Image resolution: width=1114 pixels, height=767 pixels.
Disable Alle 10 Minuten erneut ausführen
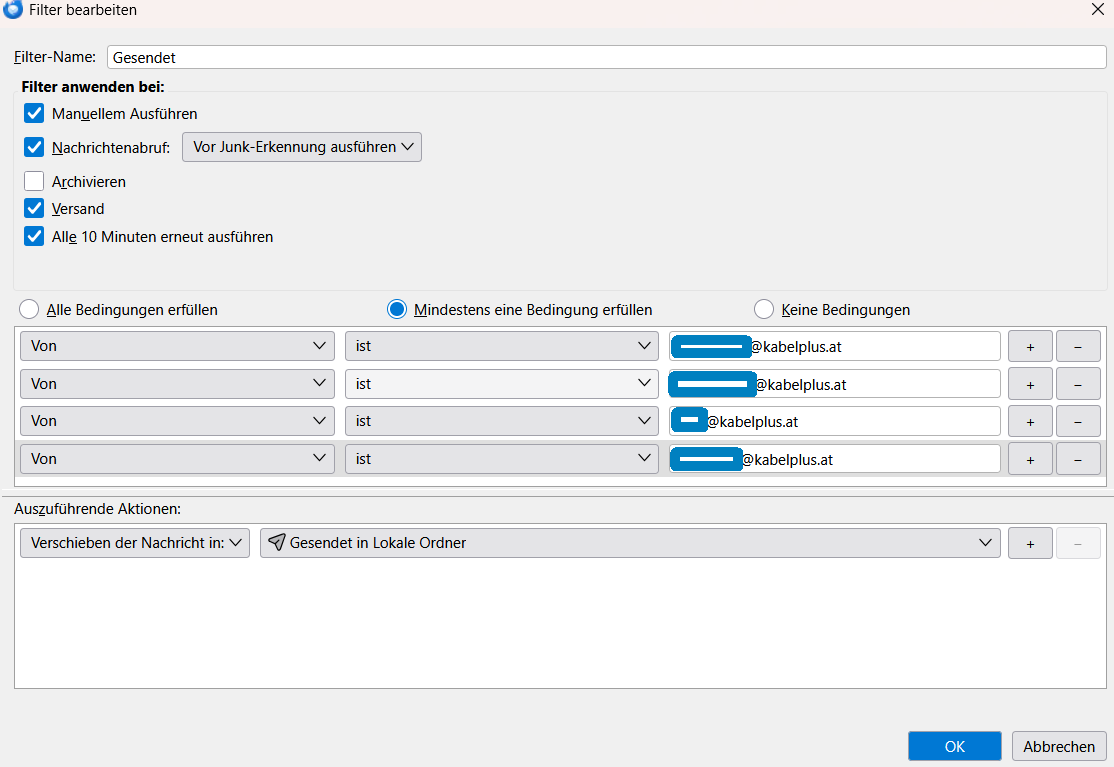pos(34,236)
